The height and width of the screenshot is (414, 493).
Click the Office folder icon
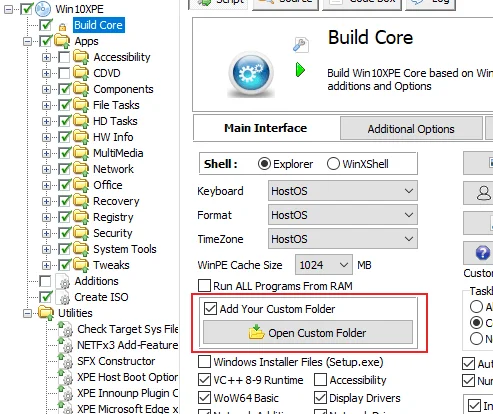(81, 185)
